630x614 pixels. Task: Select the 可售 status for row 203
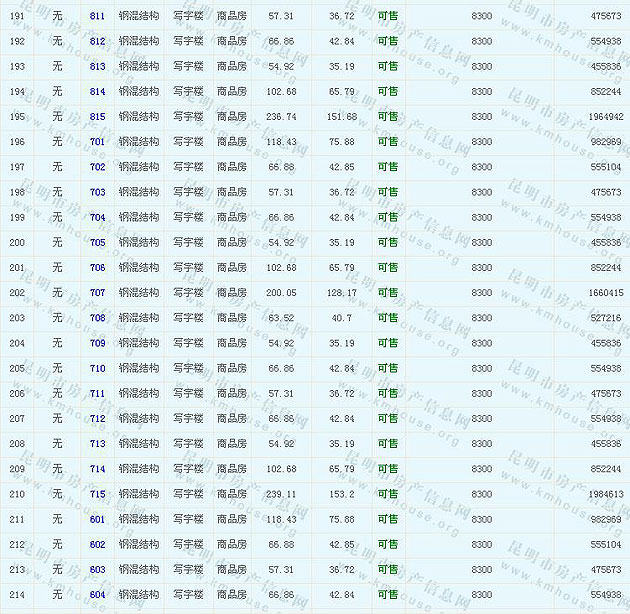coord(387,318)
